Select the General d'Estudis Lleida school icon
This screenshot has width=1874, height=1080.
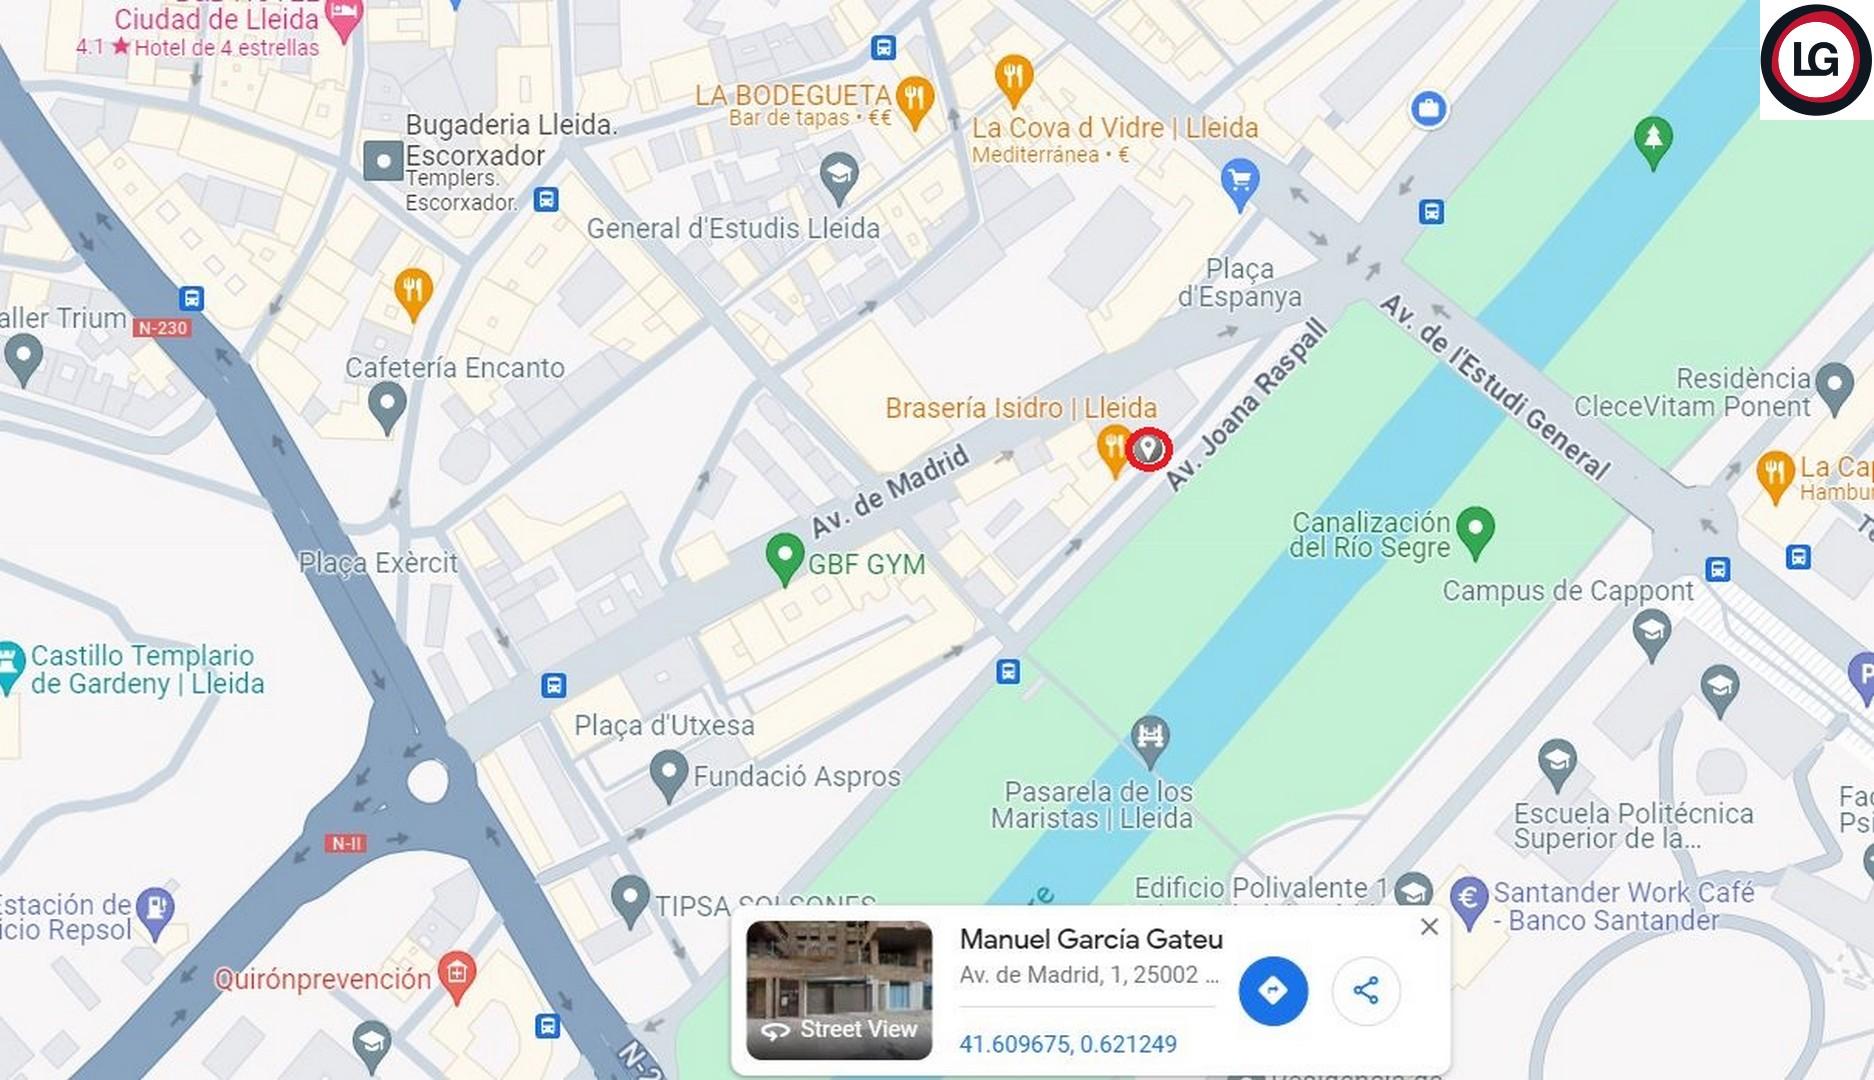(839, 178)
